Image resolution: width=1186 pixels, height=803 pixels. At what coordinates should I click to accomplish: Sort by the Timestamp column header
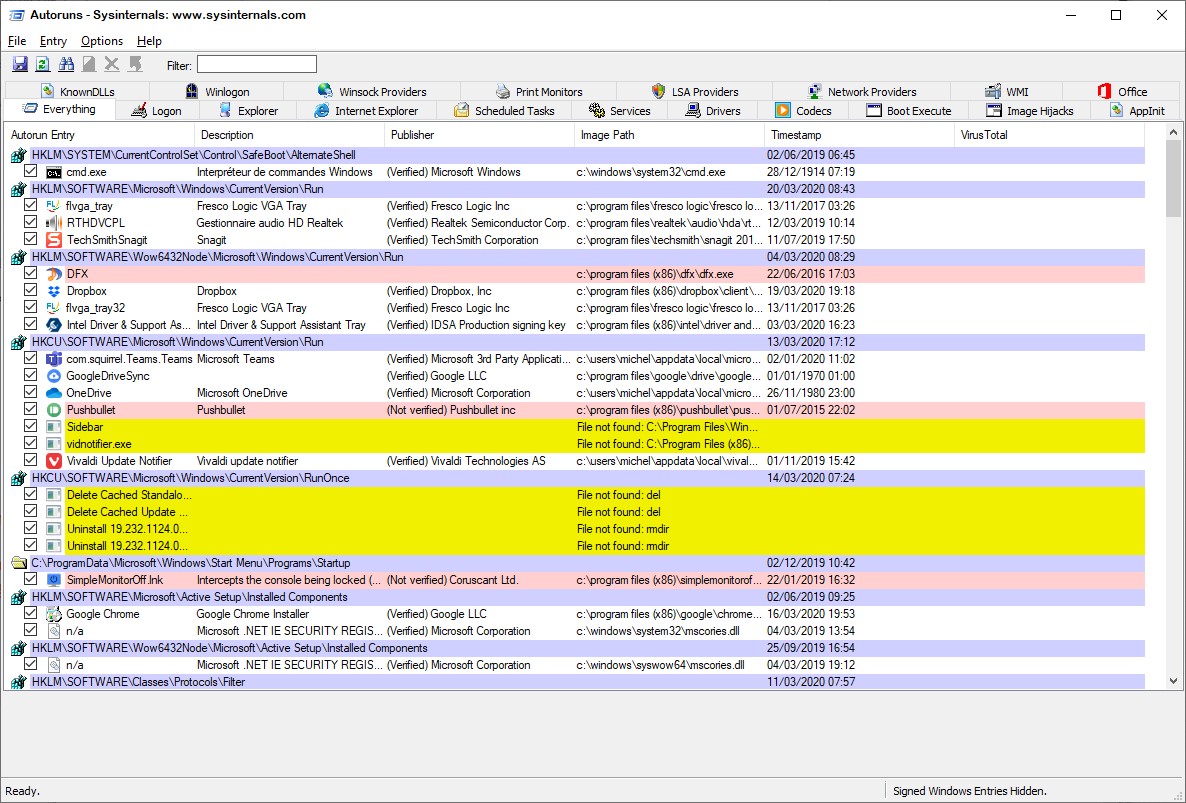coord(796,135)
